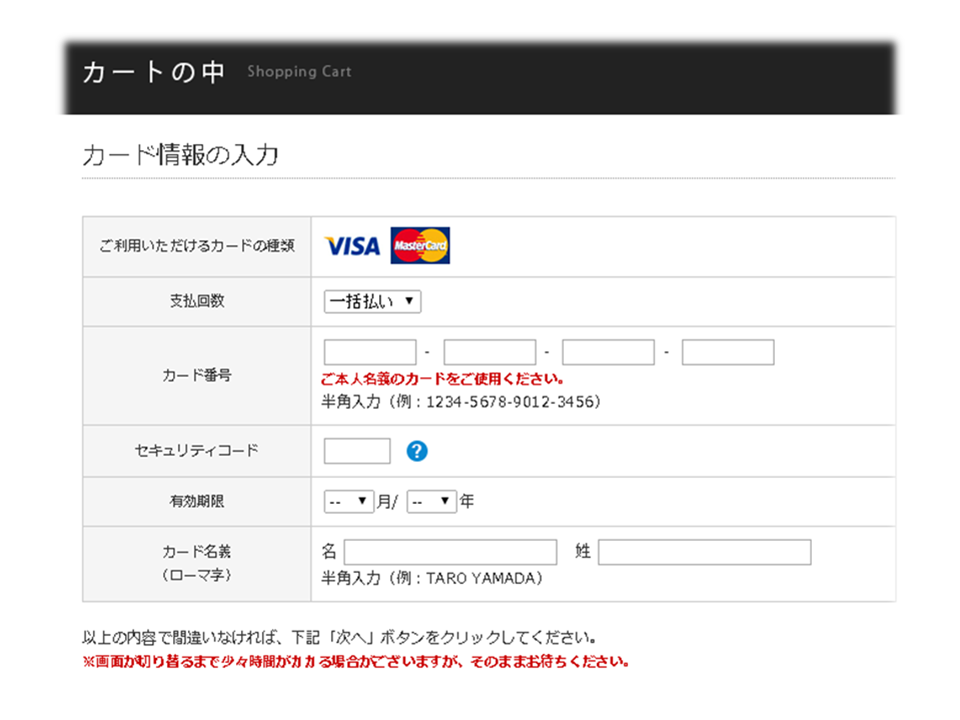Click the MasterCard logo

point(420,246)
